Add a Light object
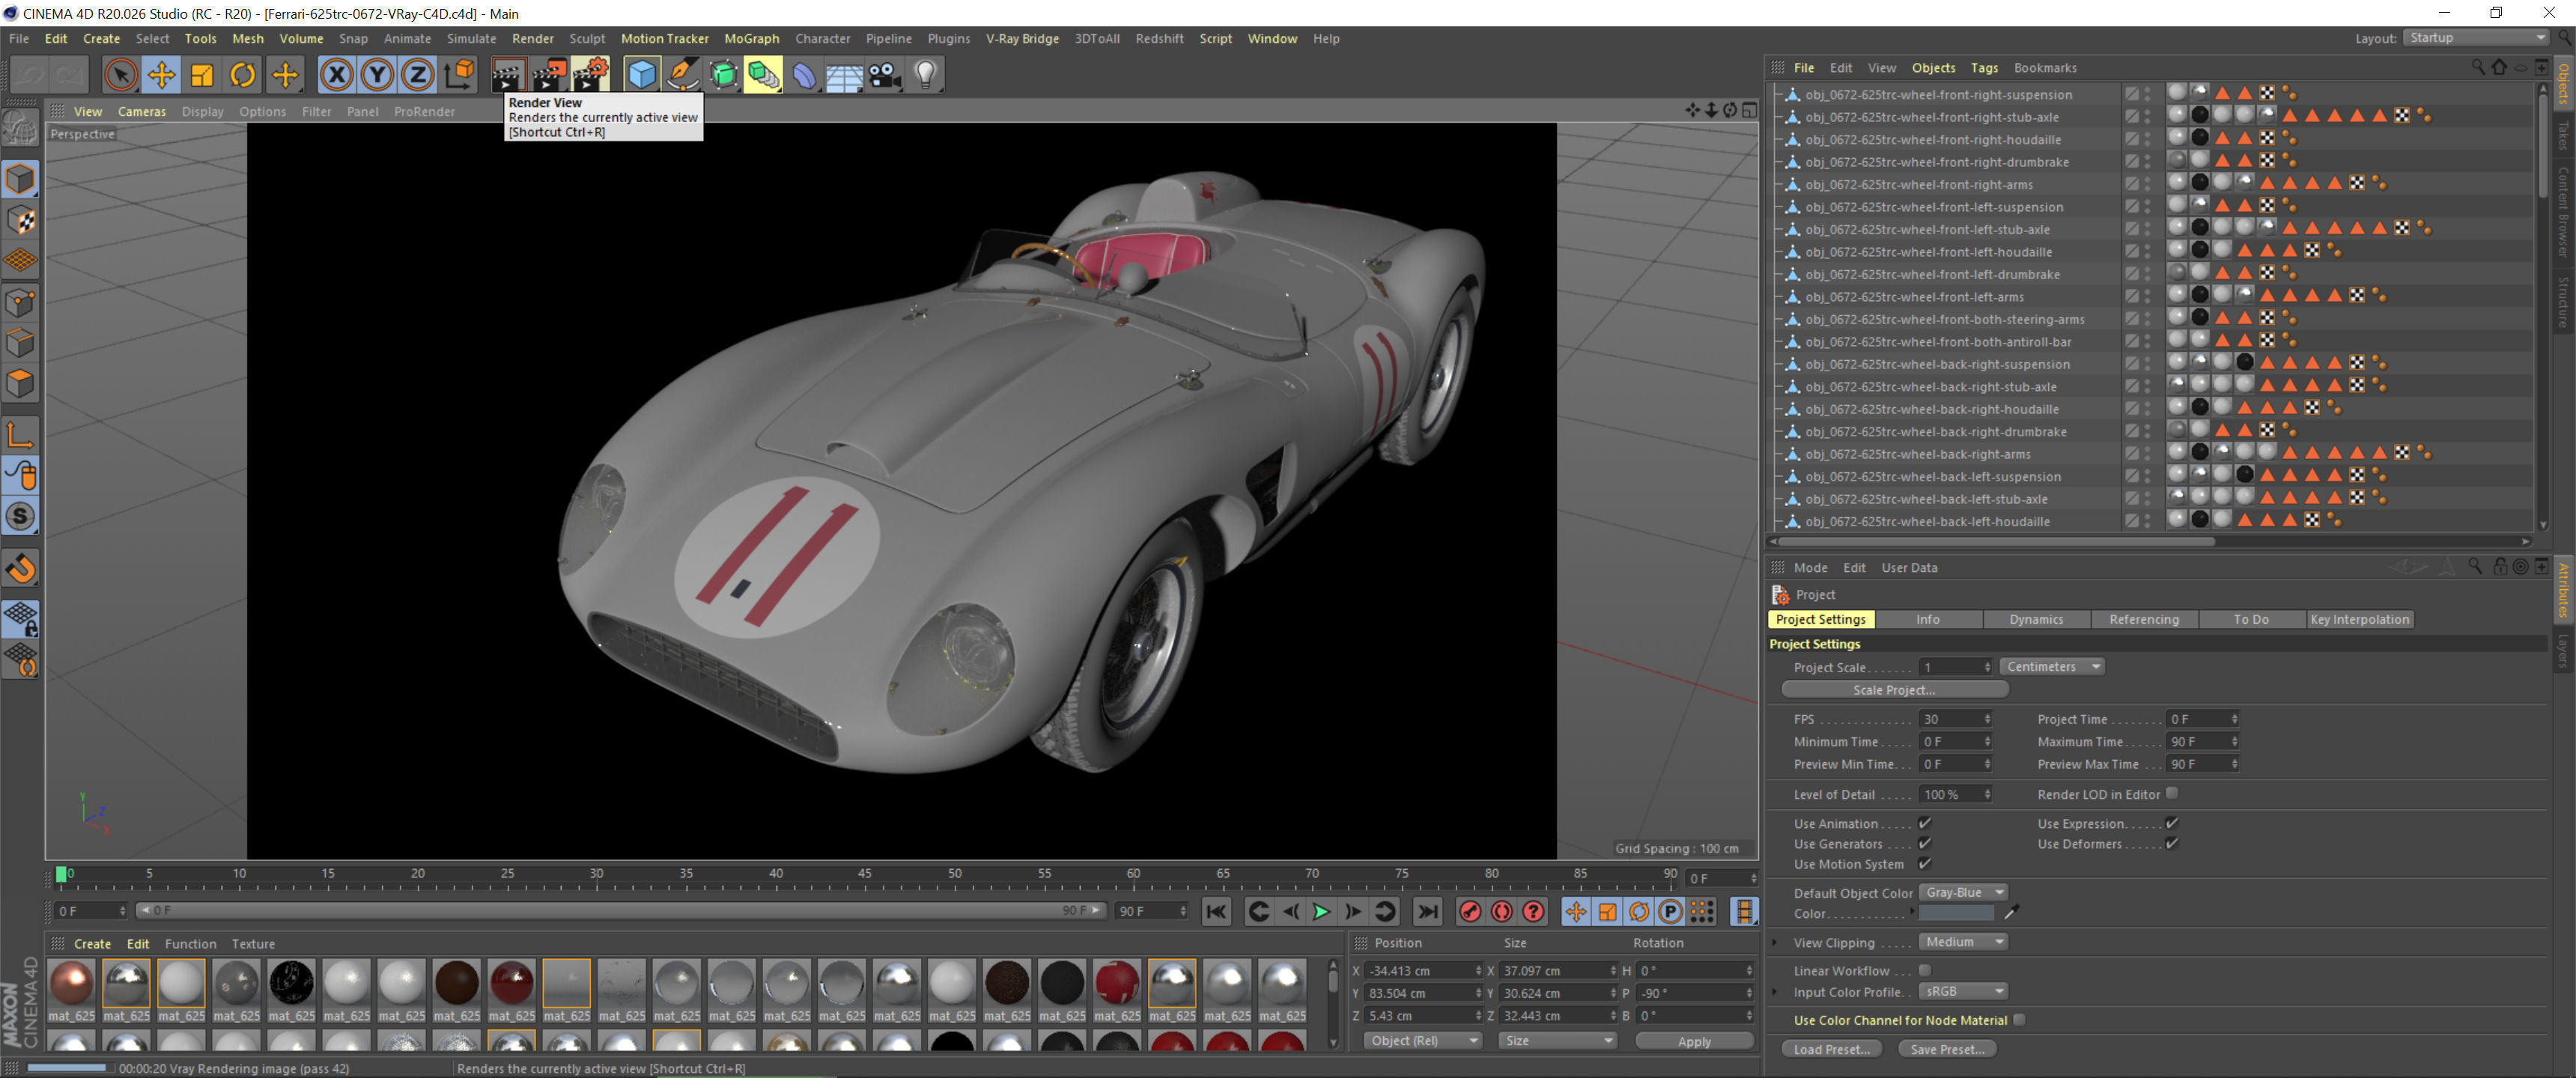The width and height of the screenshot is (2576, 1078). (x=926, y=75)
